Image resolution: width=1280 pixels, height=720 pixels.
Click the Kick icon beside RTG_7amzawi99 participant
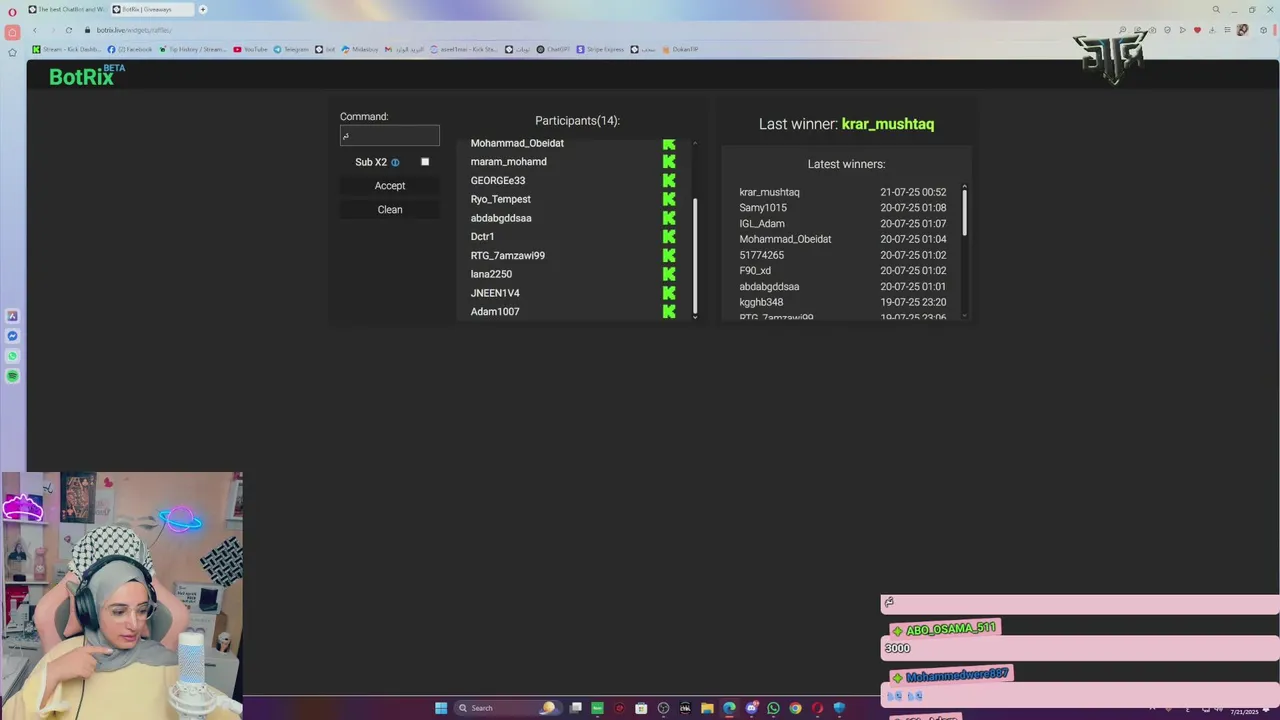click(669, 255)
